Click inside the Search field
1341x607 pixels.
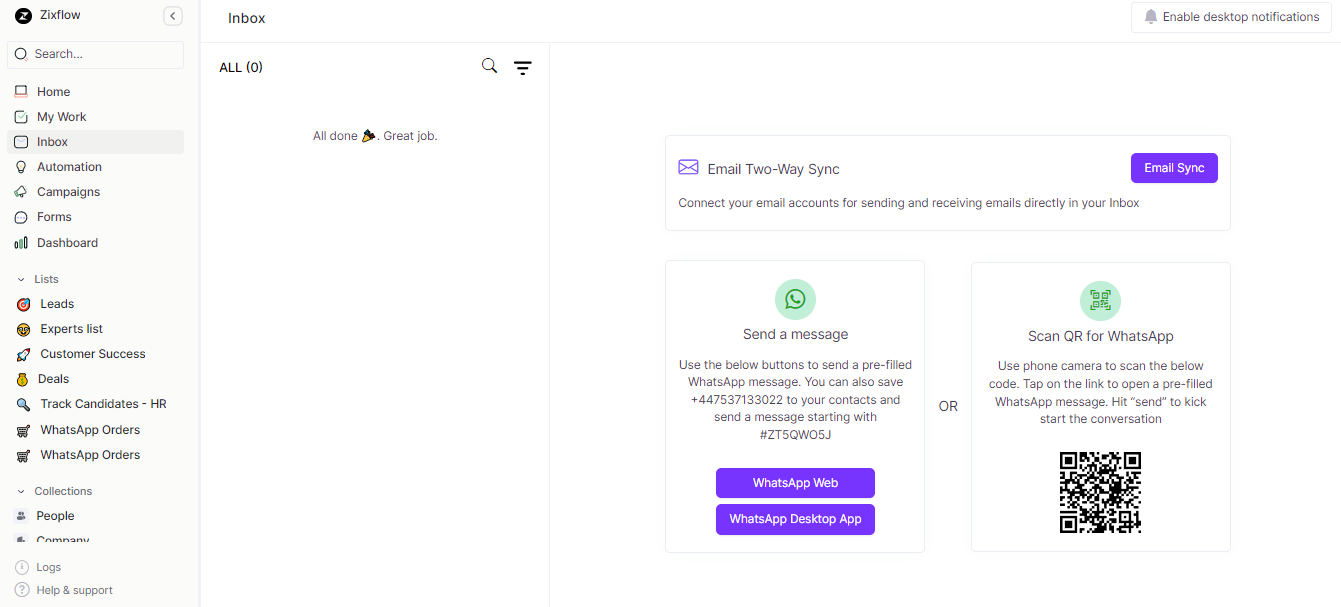pos(95,53)
